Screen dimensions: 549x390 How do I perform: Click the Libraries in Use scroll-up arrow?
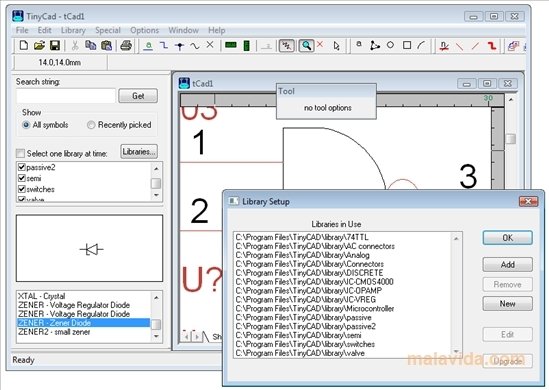click(456, 239)
